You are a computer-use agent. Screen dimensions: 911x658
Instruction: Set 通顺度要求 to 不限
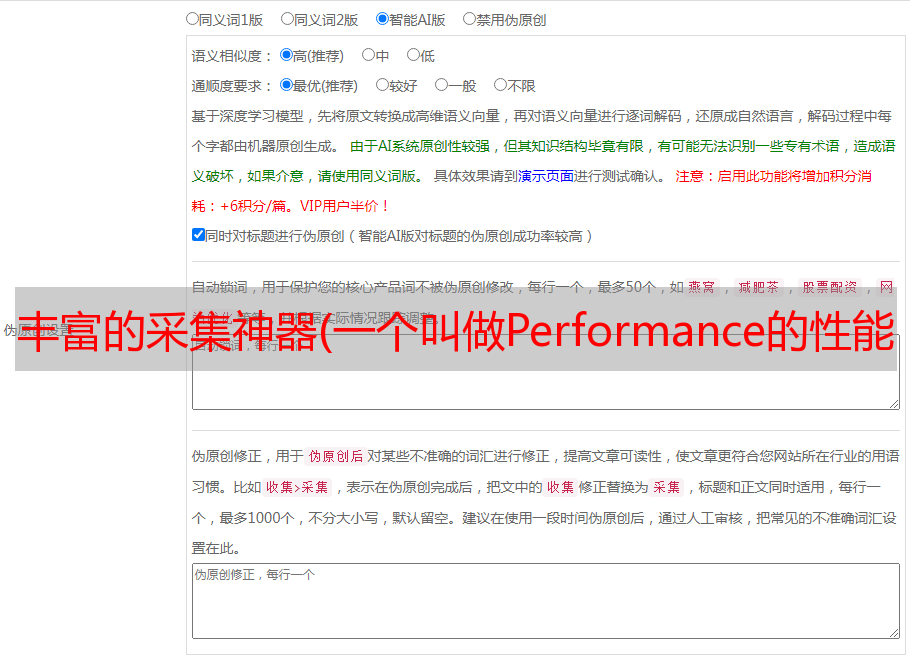[x=500, y=85]
